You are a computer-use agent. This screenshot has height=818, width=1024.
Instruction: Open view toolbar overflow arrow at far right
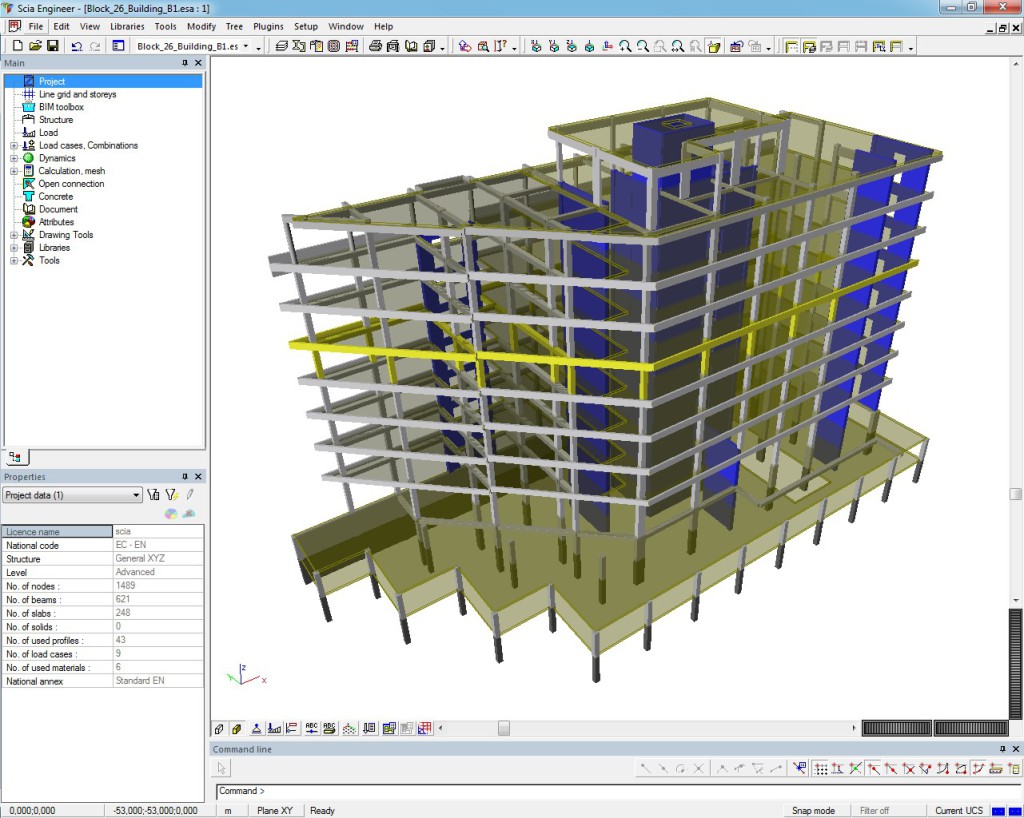click(x=911, y=48)
